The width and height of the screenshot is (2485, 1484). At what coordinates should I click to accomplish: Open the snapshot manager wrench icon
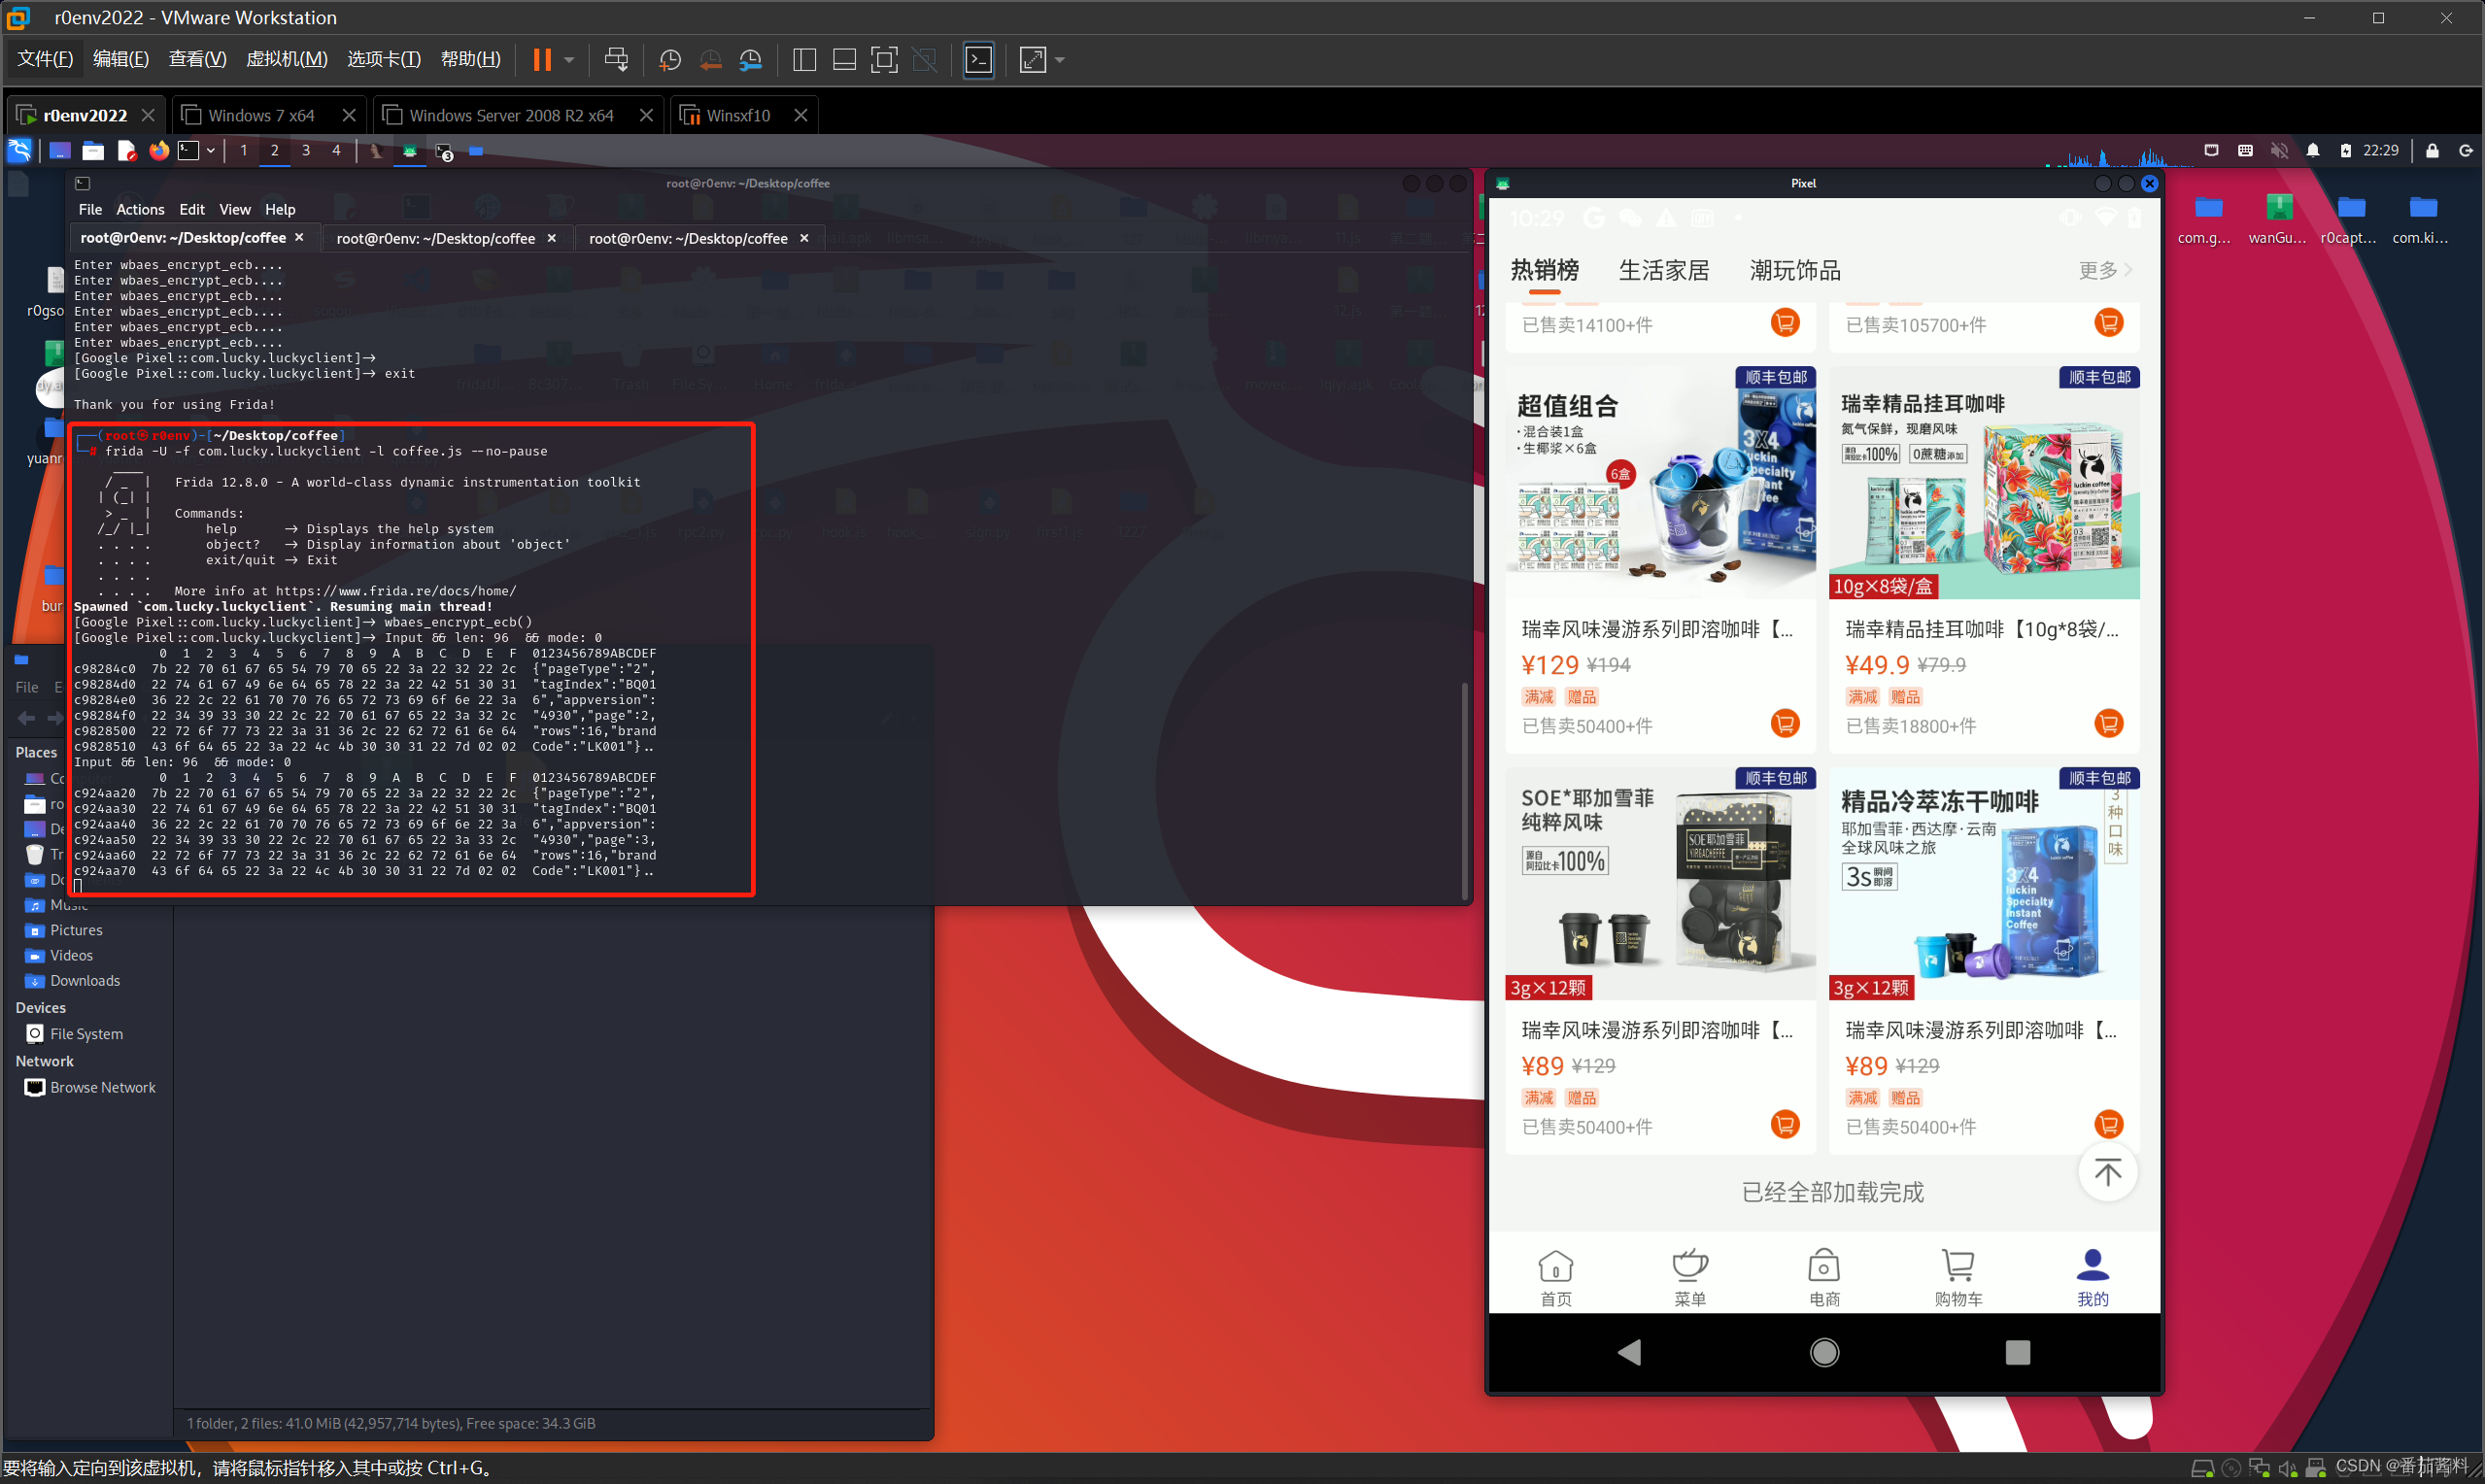tap(750, 60)
